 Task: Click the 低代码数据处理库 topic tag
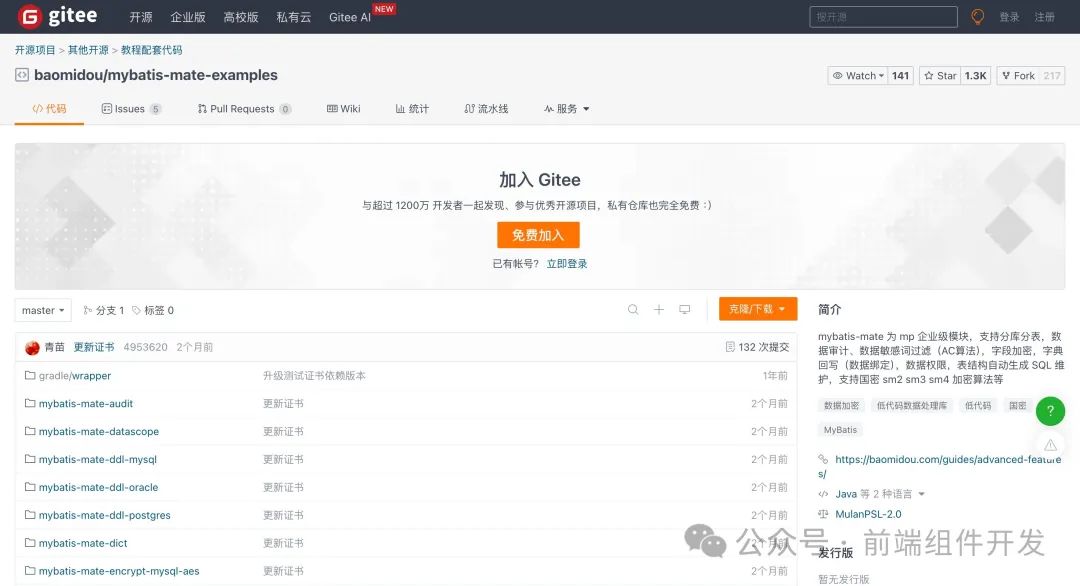[x=912, y=406]
